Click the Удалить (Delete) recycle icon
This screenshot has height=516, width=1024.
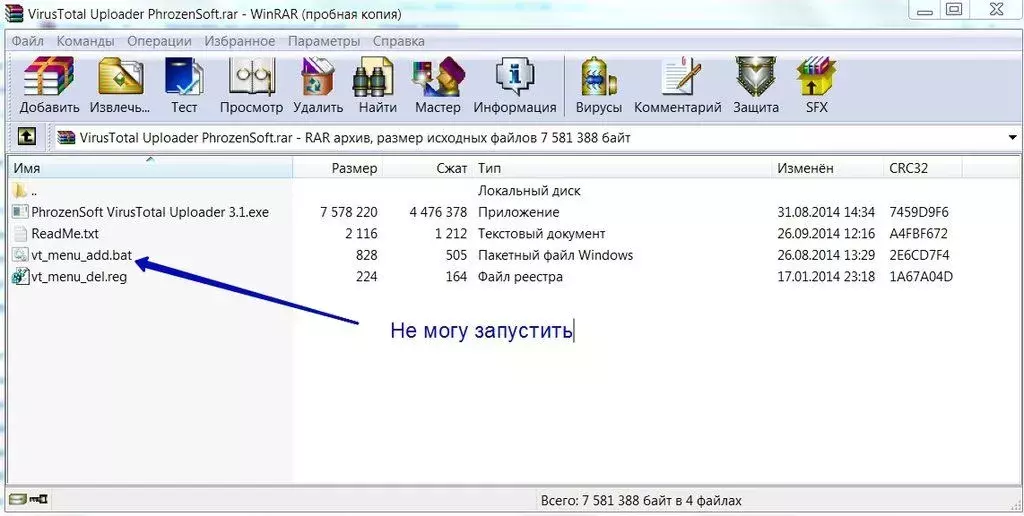[x=317, y=77]
